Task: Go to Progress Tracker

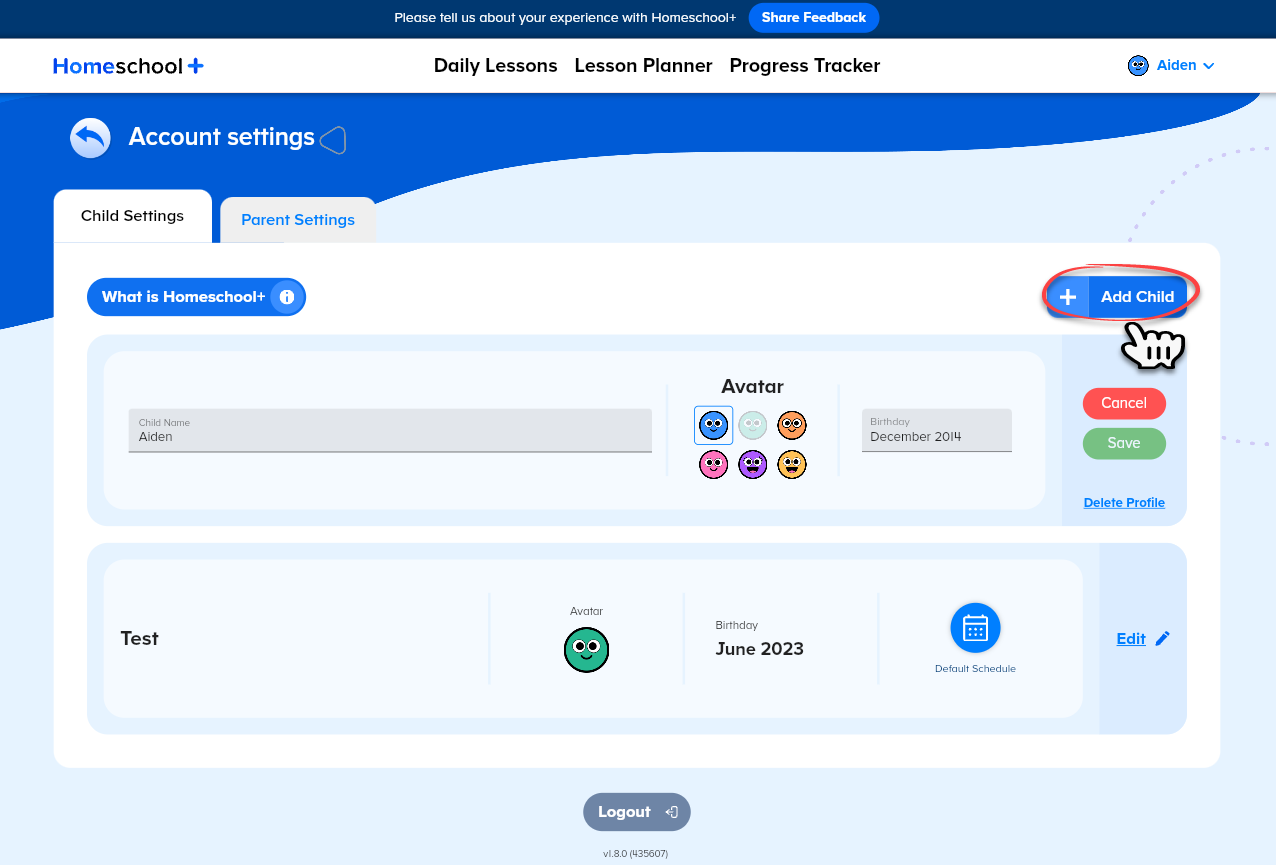Action: tap(805, 66)
